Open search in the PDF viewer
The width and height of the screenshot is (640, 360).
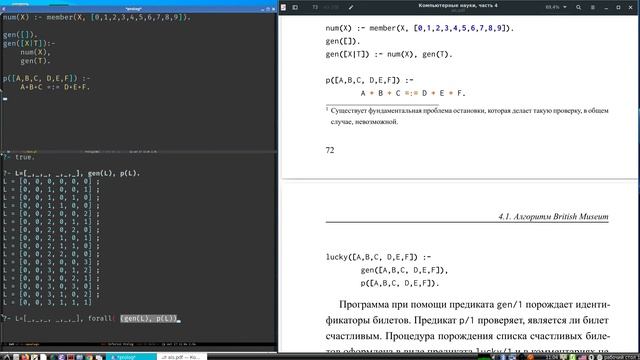[578, 7]
